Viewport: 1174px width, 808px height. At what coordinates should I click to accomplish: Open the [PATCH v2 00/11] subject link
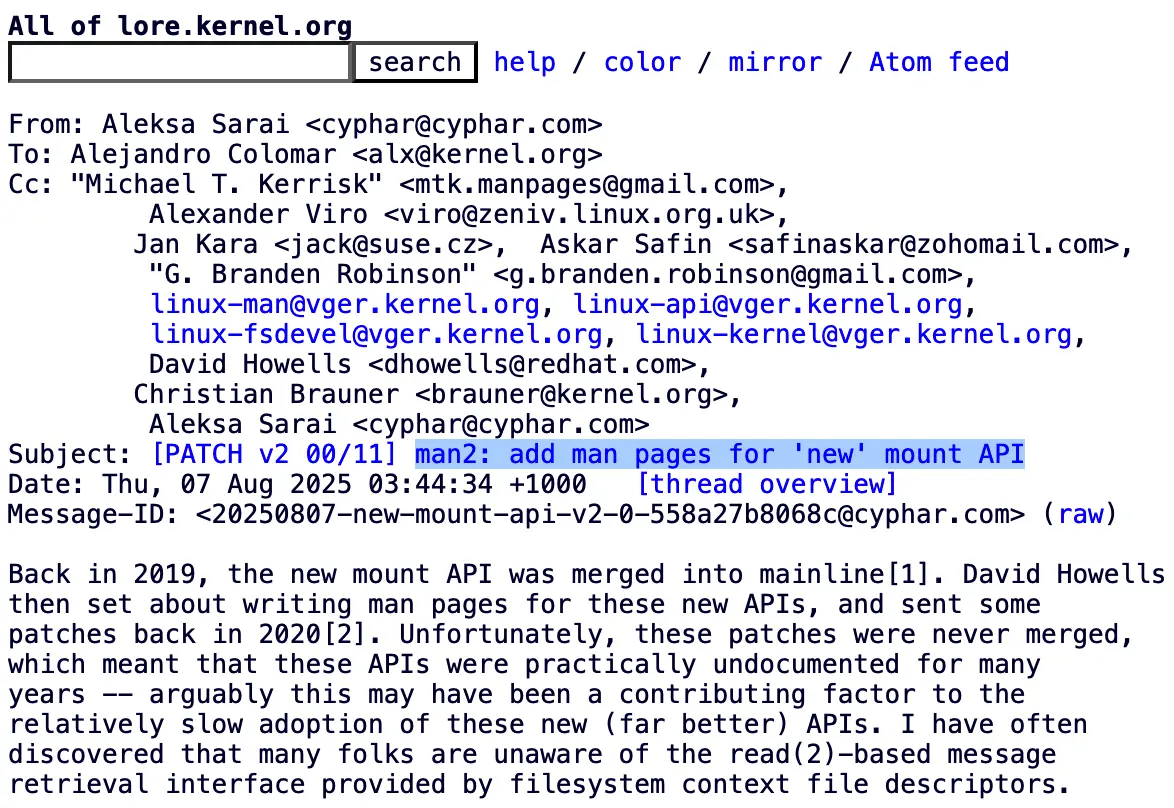pyautogui.click(x=274, y=455)
